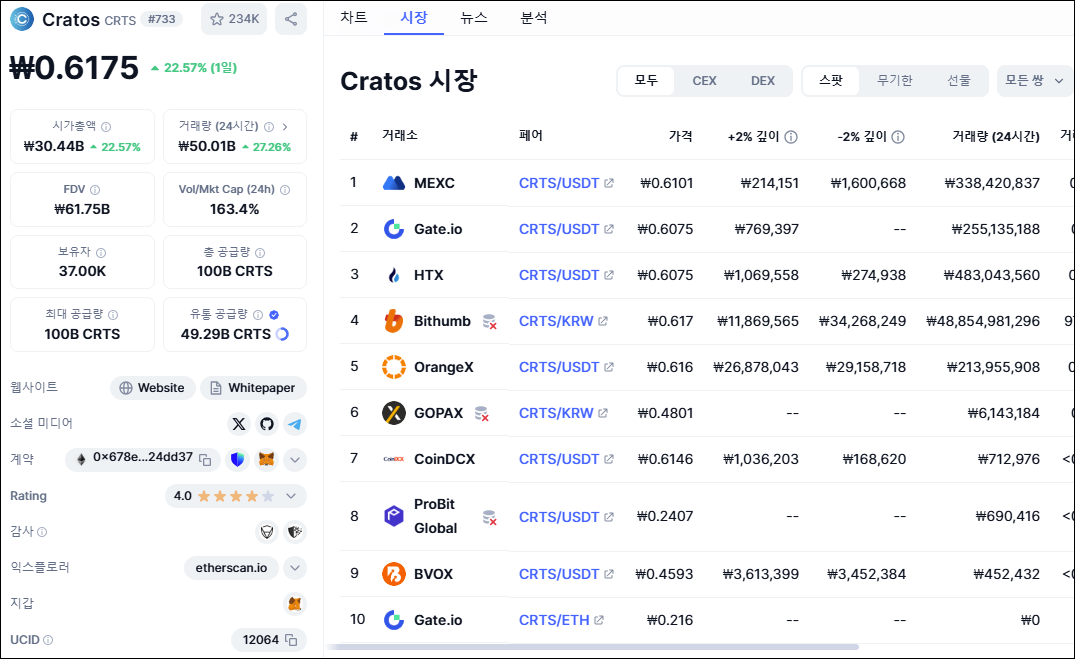Click the circulating supply progress ring
This screenshot has width=1075, height=659.
[282, 334]
